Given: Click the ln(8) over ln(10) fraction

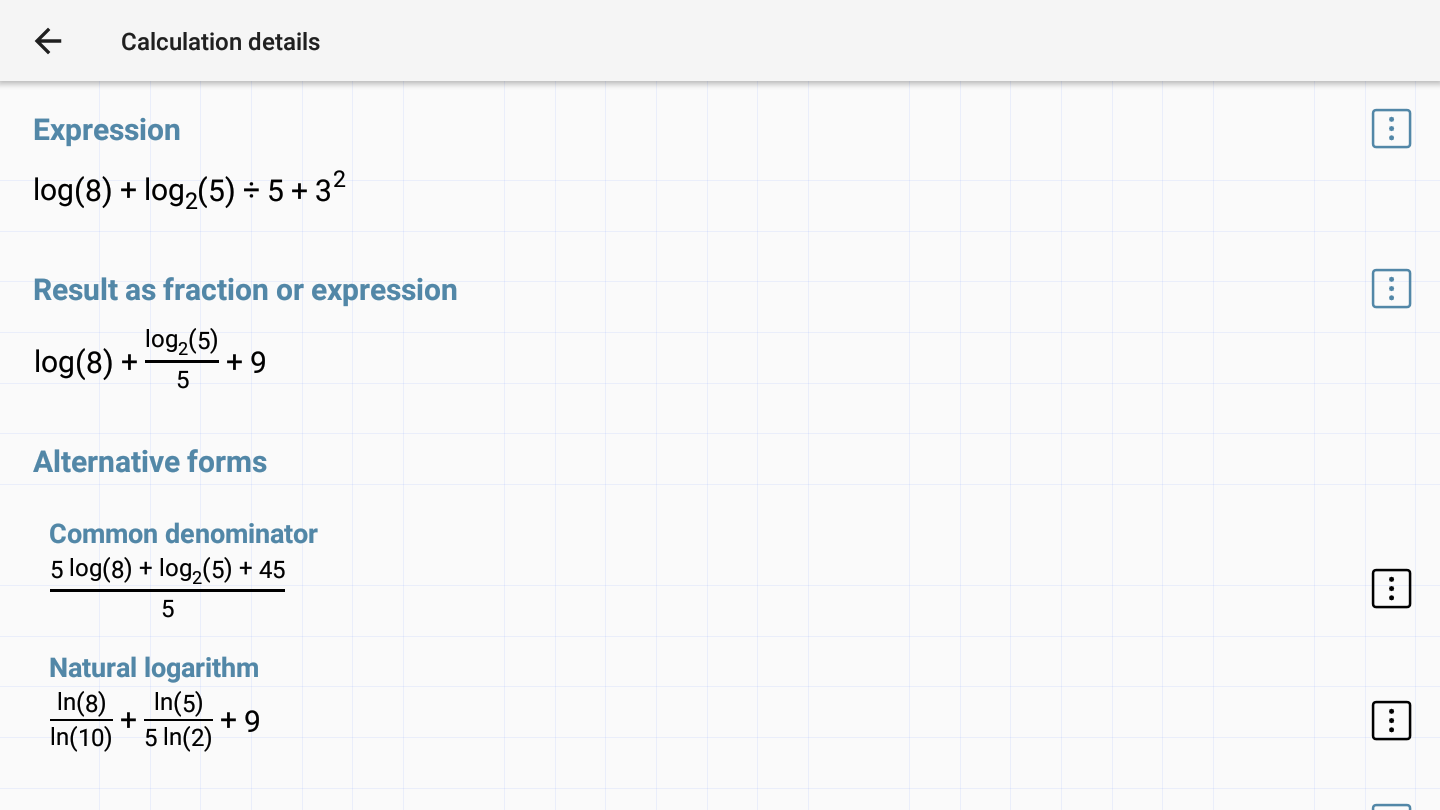Looking at the screenshot, I should pos(82,721).
